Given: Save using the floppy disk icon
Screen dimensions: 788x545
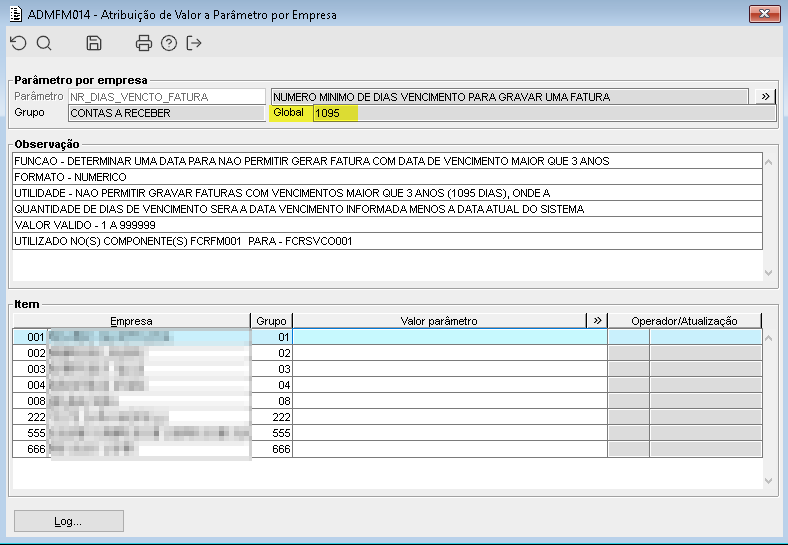Looking at the screenshot, I should point(93,43).
